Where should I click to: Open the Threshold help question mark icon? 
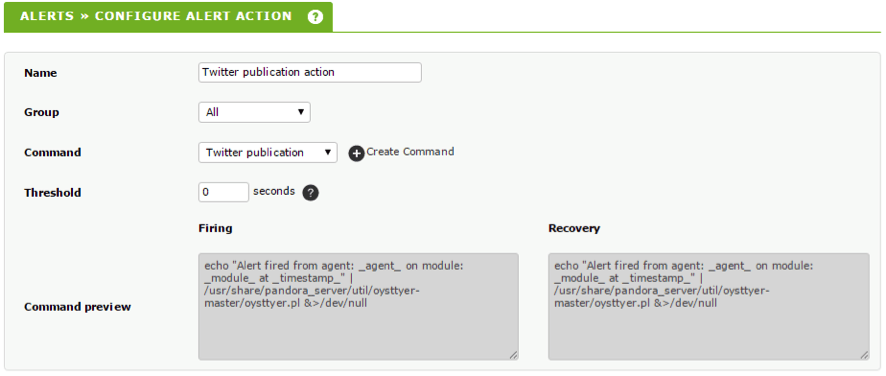click(310, 193)
